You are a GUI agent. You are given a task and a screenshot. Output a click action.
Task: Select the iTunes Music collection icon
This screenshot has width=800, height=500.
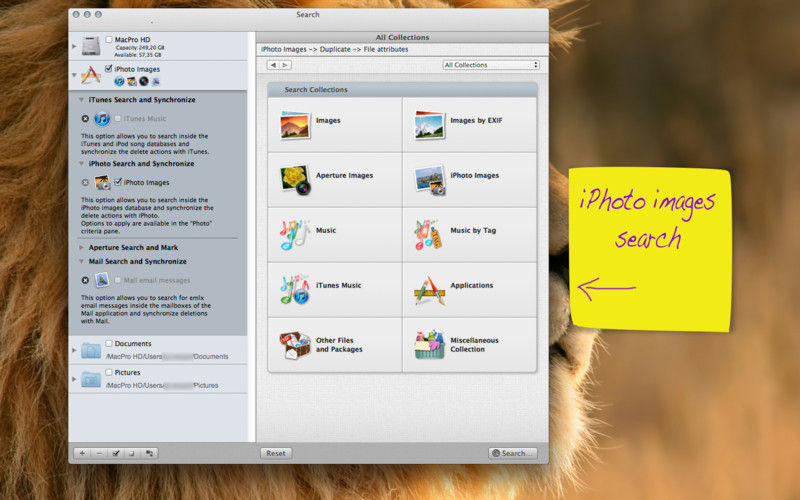click(295, 286)
